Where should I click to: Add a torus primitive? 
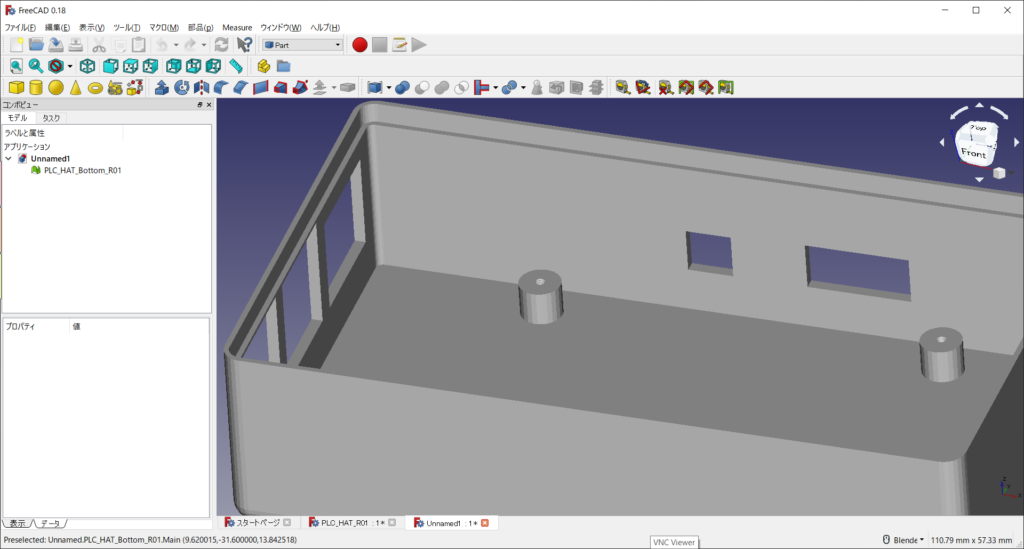click(x=95, y=88)
